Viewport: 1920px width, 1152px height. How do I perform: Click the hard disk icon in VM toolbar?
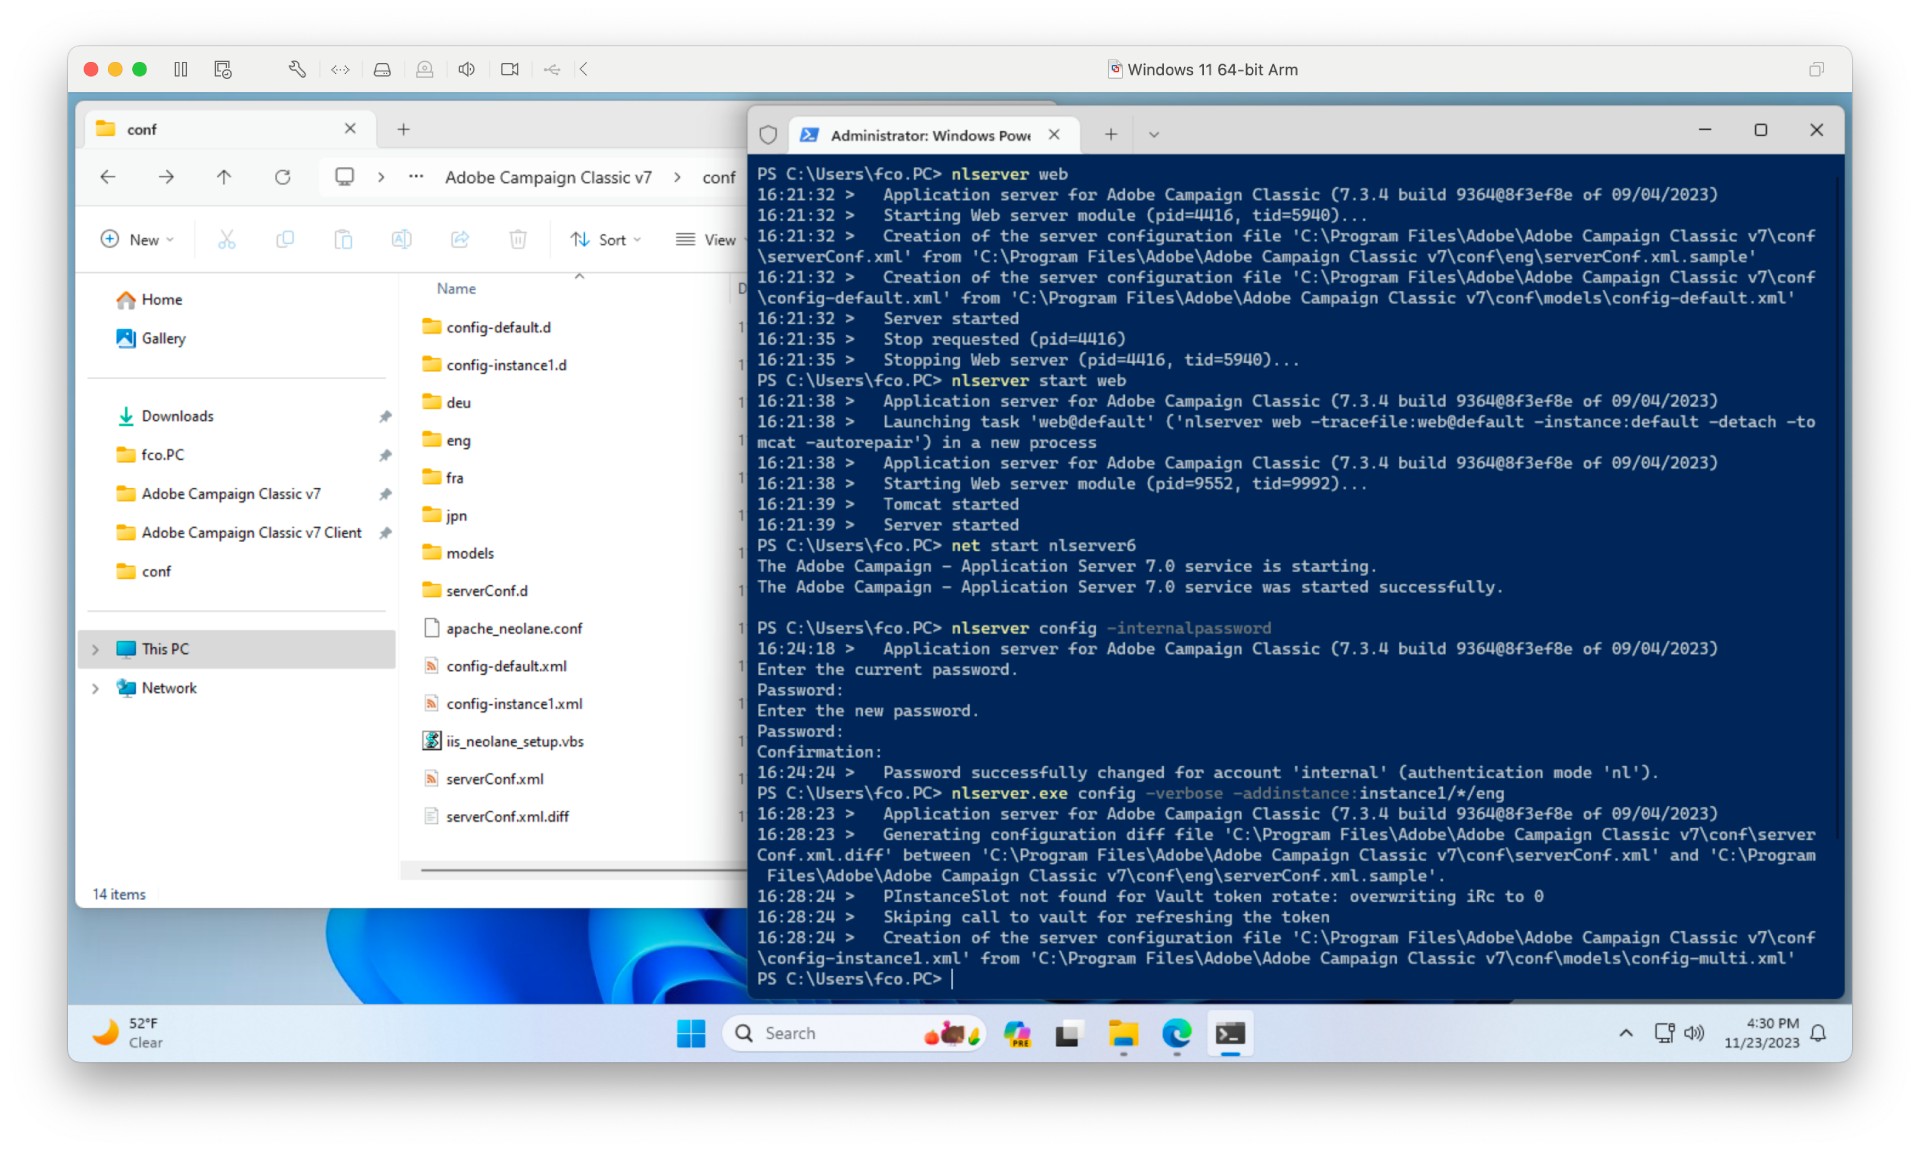382,69
